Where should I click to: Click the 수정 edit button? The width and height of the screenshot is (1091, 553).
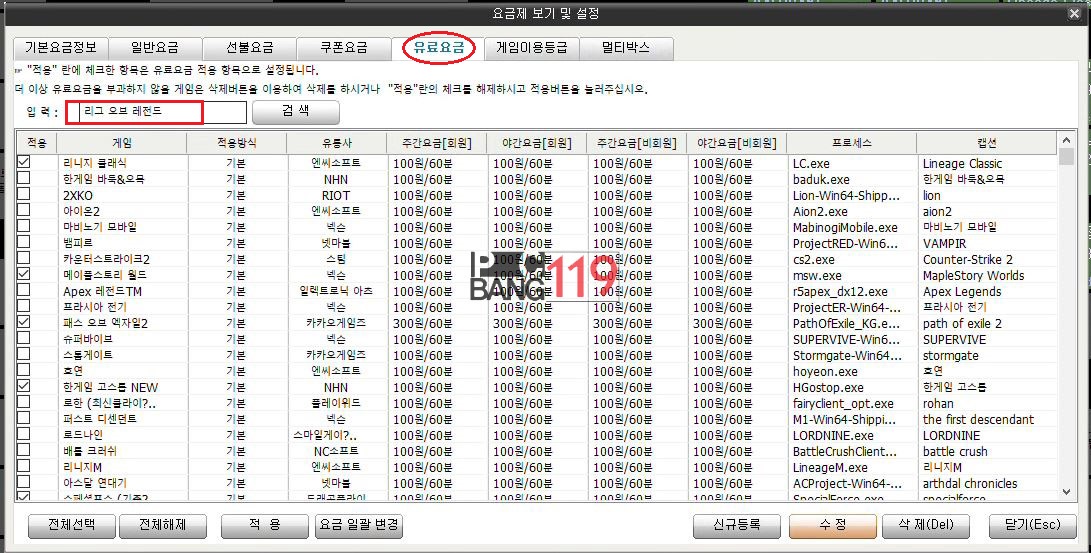tap(832, 525)
